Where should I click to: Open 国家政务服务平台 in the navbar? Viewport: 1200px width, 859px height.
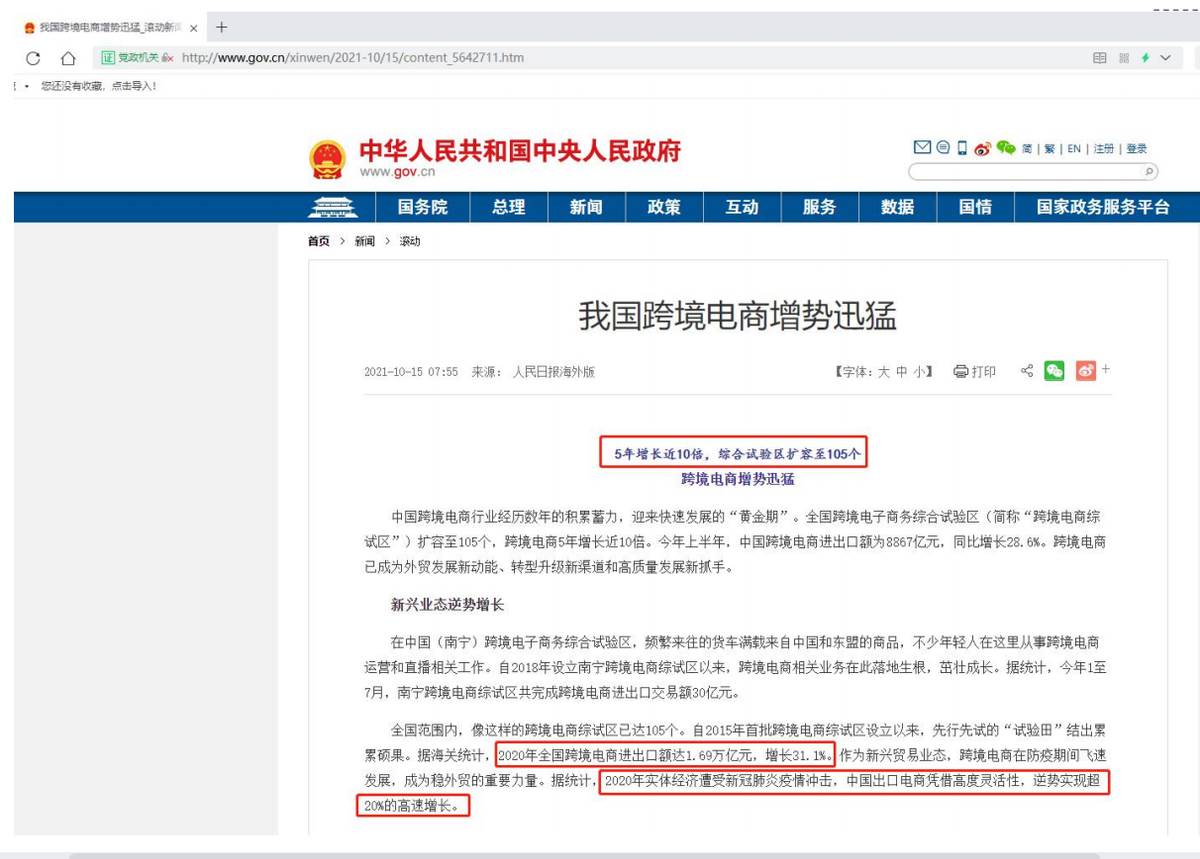tap(1103, 207)
